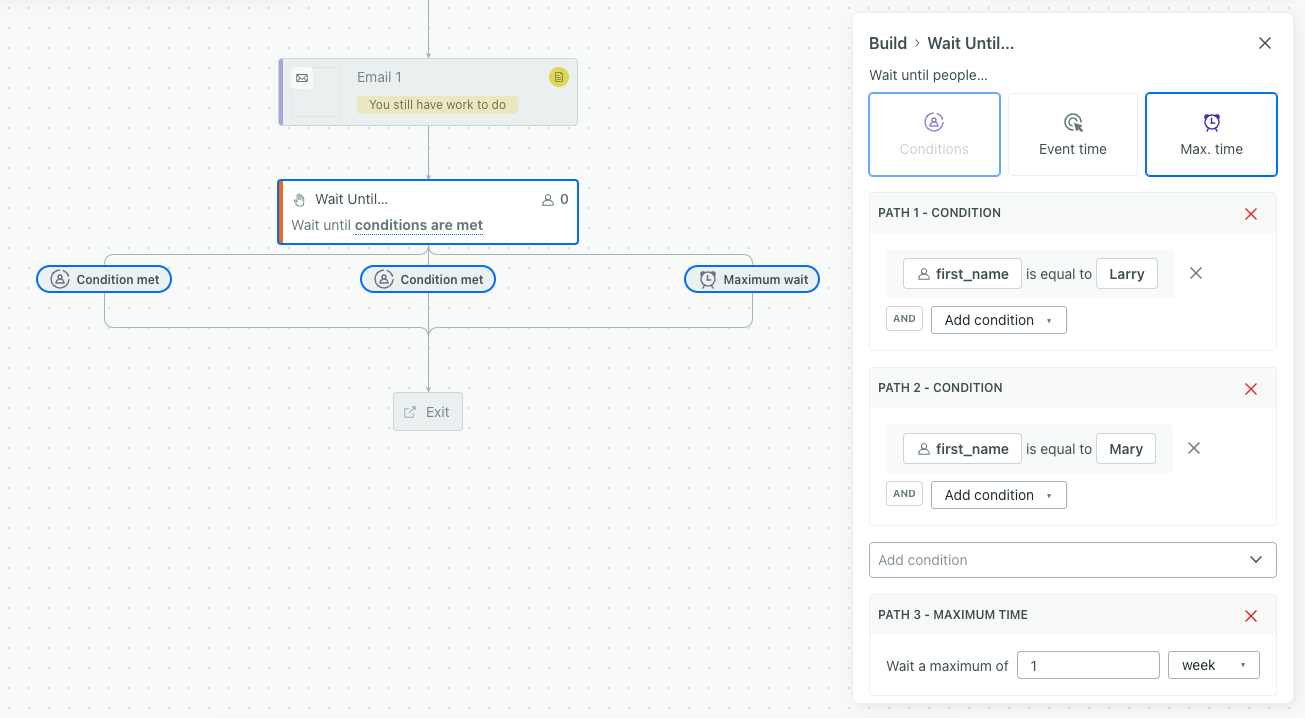Select the Maximum wait branch
Viewport: 1305px width, 718px height.
(752, 279)
